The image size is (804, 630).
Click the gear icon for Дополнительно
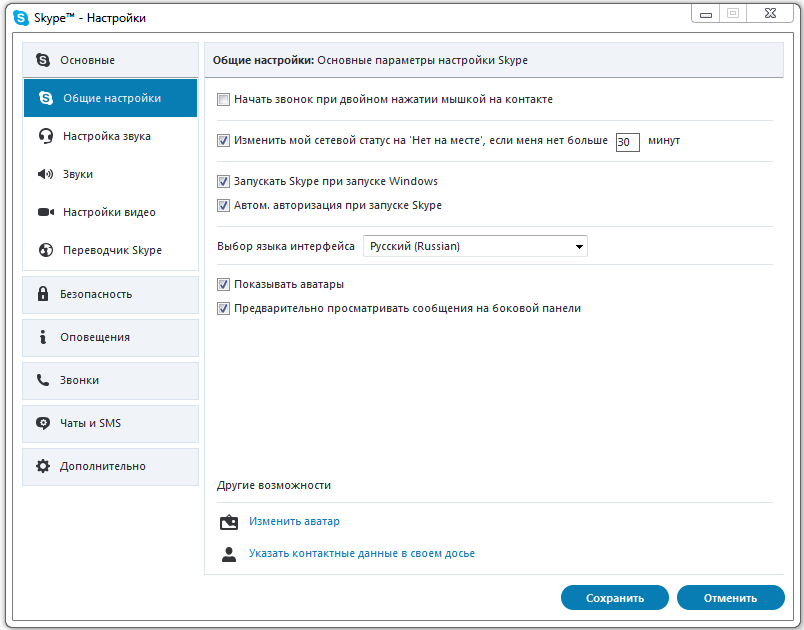tap(43, 466)
